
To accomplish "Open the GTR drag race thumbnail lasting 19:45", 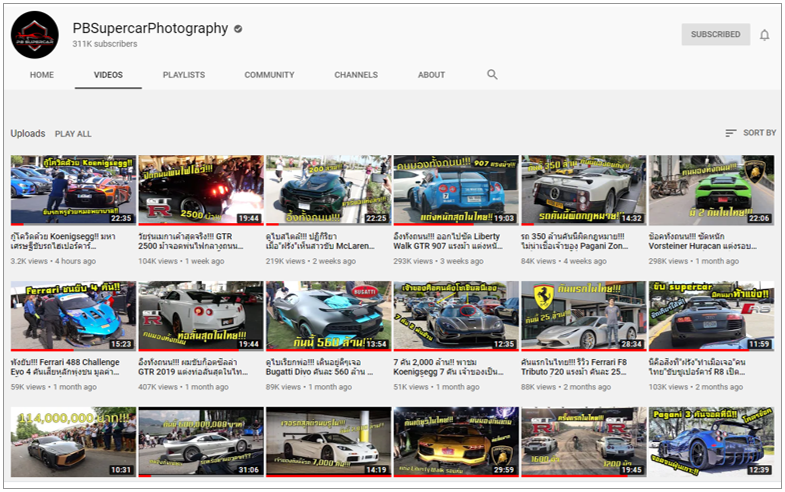I will (584, 442).
